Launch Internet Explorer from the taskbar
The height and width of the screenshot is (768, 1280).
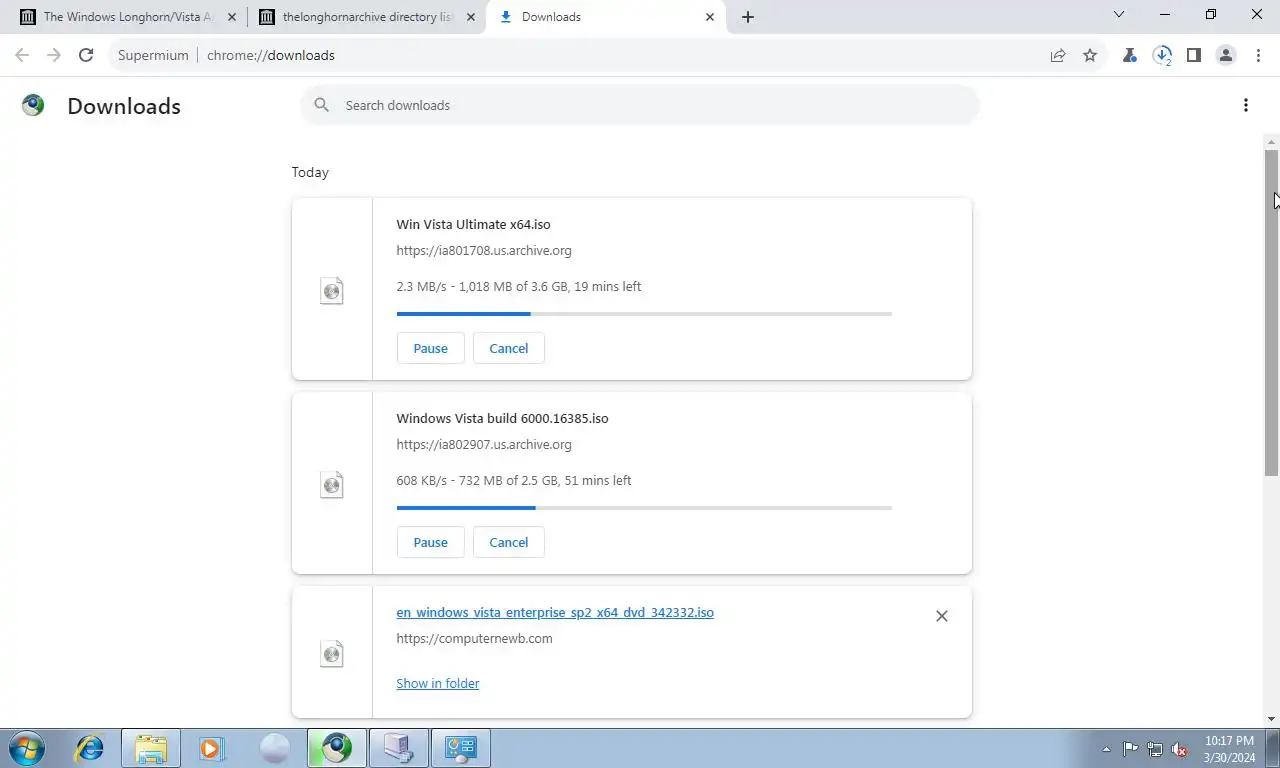90,748
